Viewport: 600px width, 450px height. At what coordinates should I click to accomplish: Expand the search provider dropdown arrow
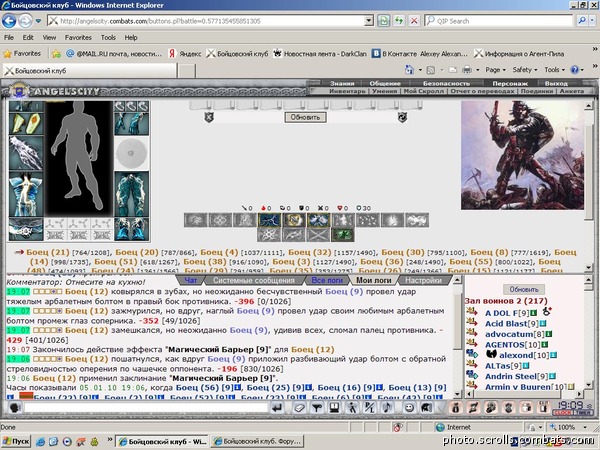[593, 21]
